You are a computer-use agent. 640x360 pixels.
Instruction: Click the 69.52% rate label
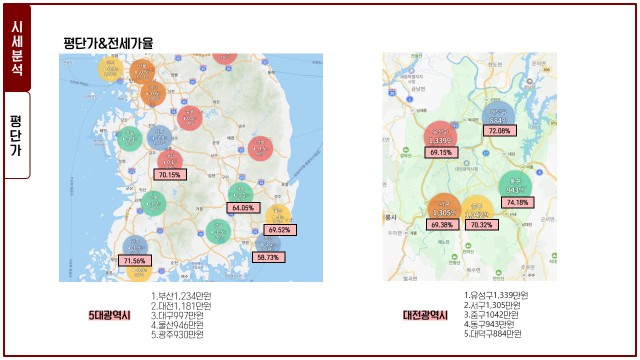[x=280, y=230]
